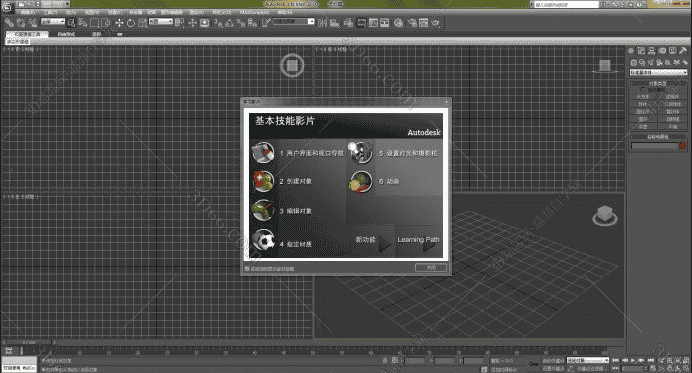
Task: Select the Unlink Selection tool
Action: click(21, 23)
